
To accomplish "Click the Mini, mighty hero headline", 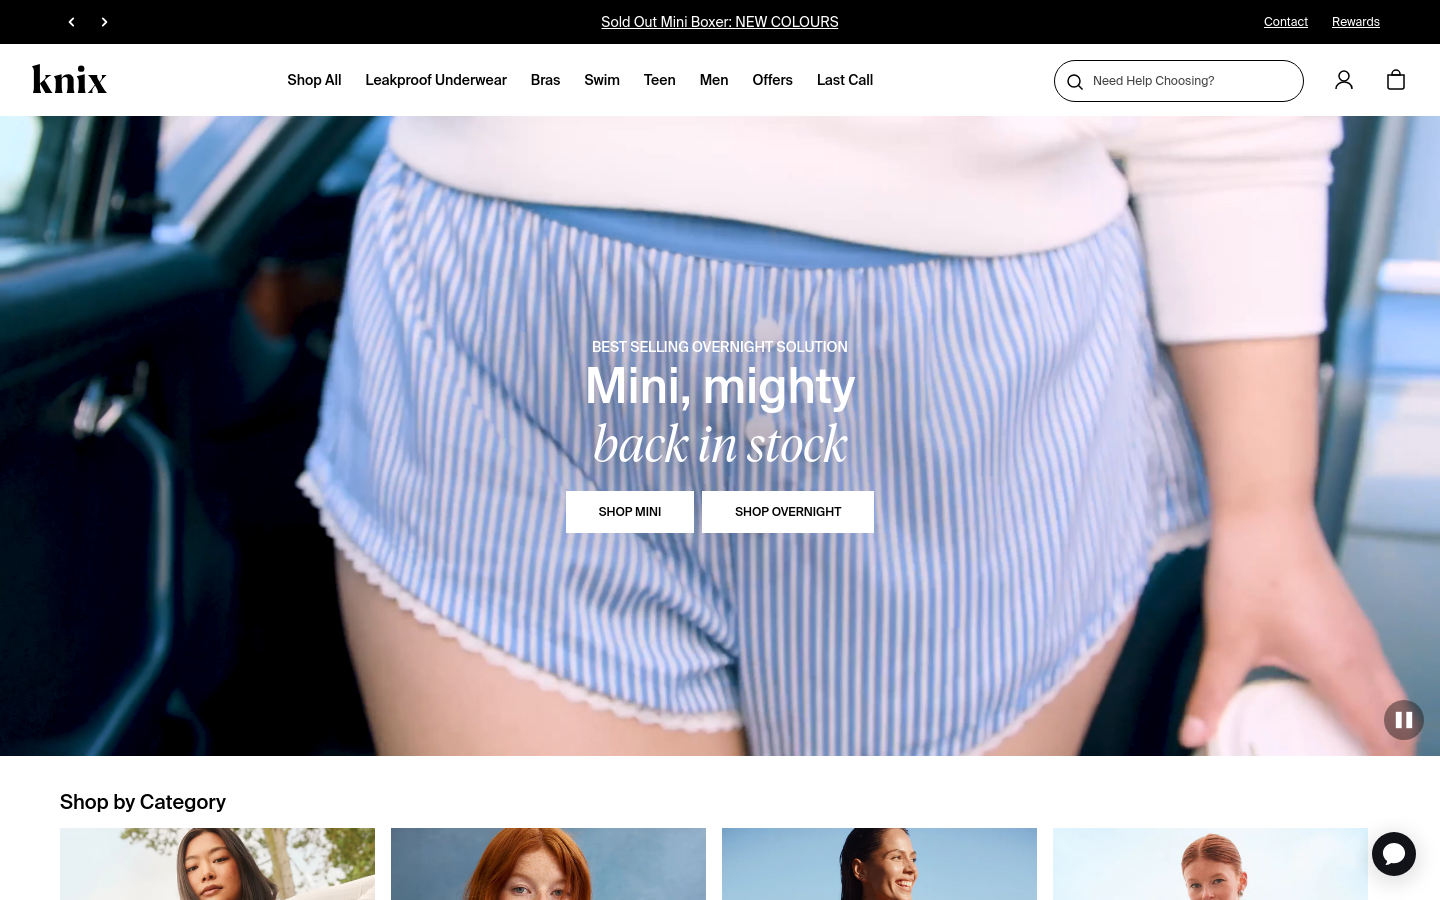I will pos(720,386).
